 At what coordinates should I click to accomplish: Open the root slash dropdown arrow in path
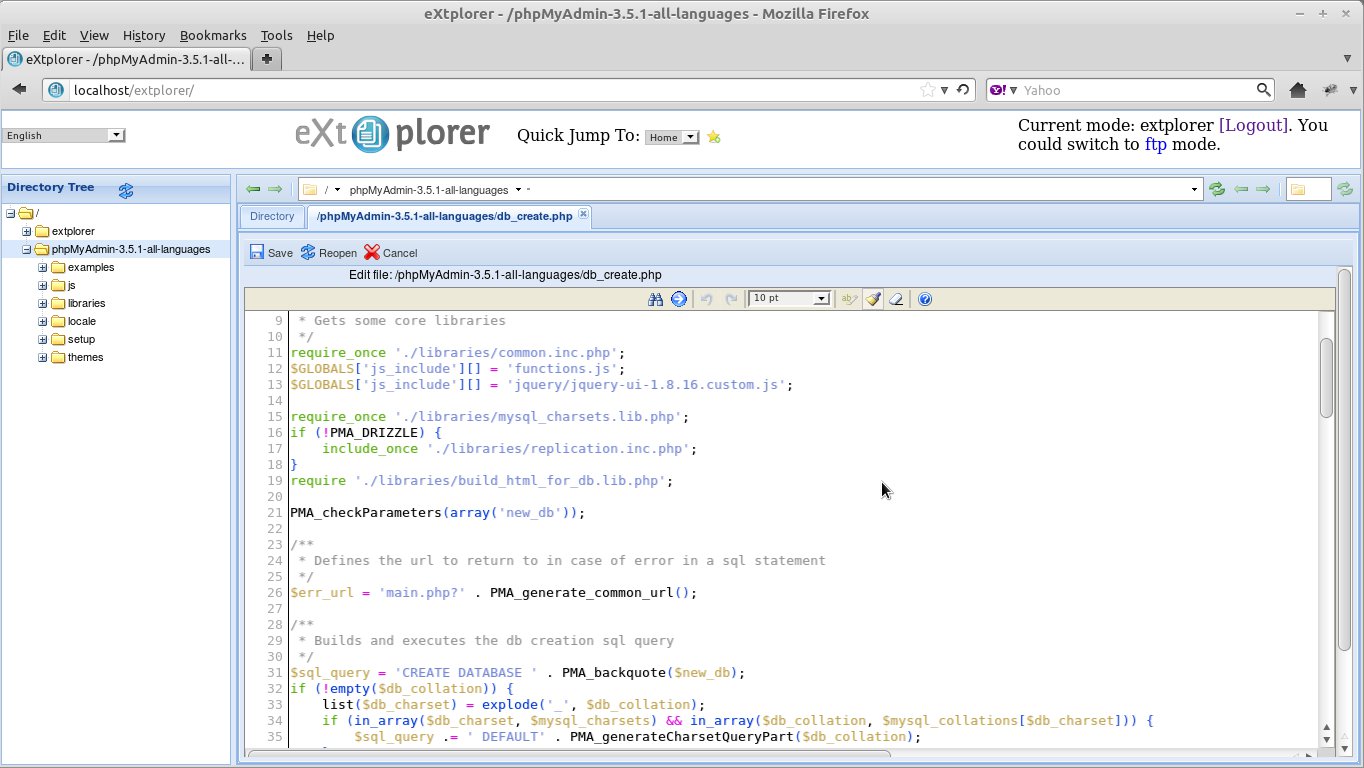point(338,190)
